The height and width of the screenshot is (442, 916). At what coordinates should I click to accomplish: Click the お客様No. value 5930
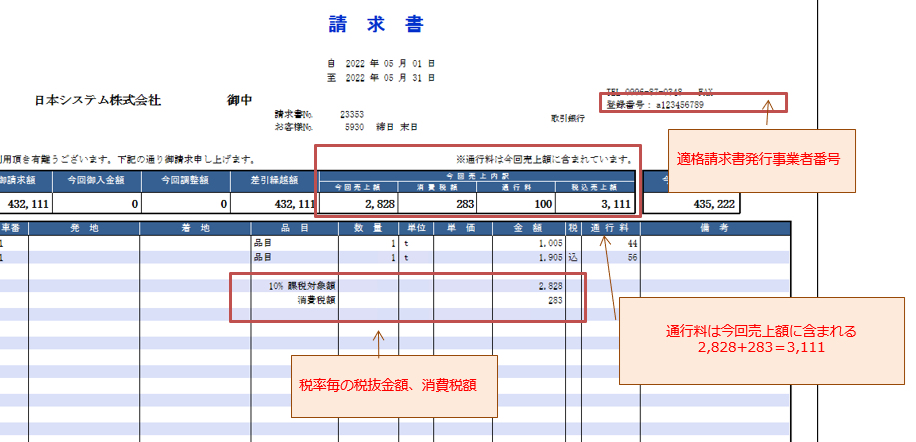point(354,128)
